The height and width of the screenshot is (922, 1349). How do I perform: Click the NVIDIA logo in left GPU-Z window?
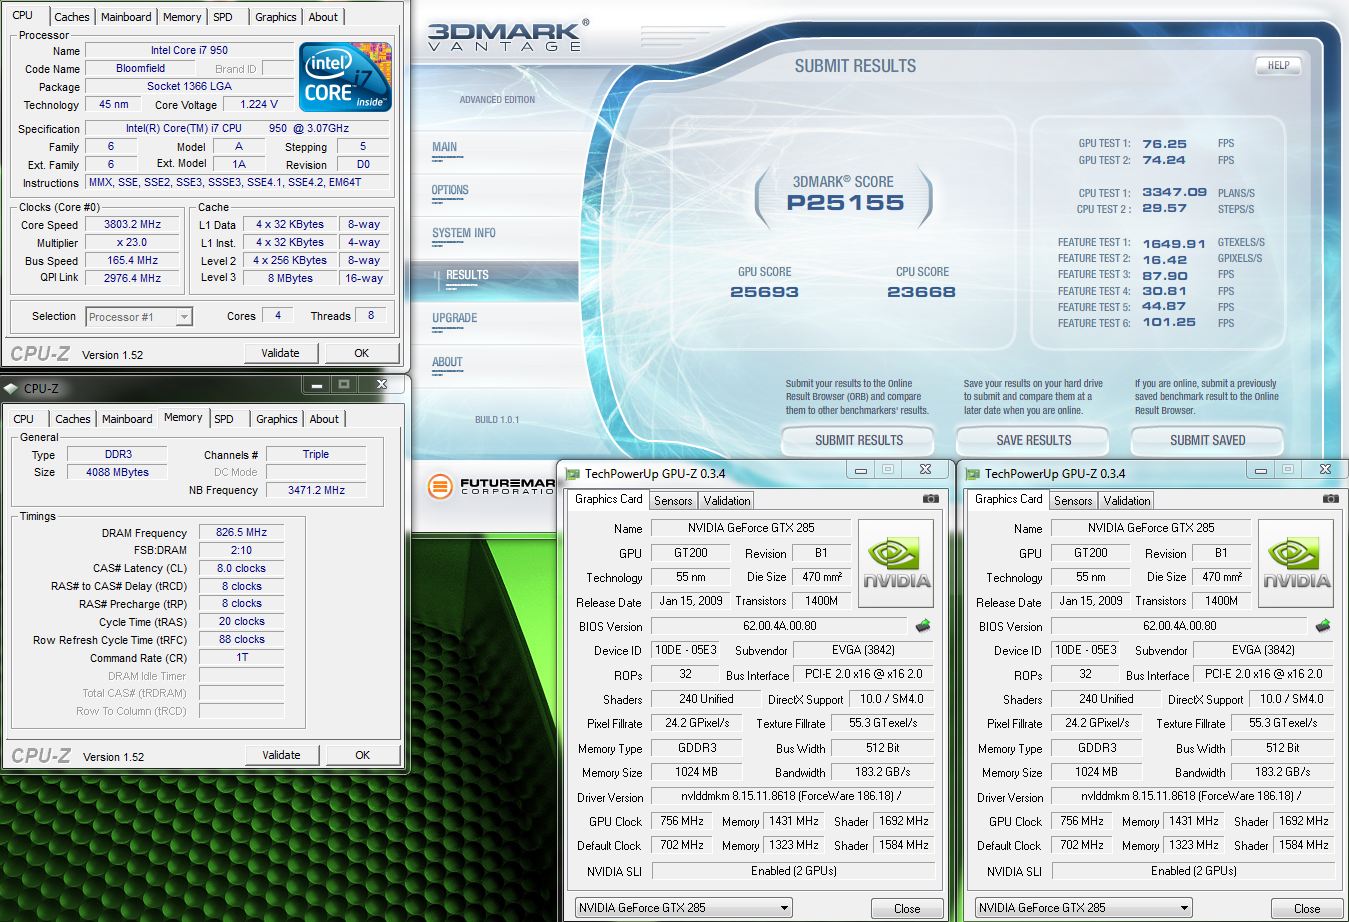pos(897,563)
